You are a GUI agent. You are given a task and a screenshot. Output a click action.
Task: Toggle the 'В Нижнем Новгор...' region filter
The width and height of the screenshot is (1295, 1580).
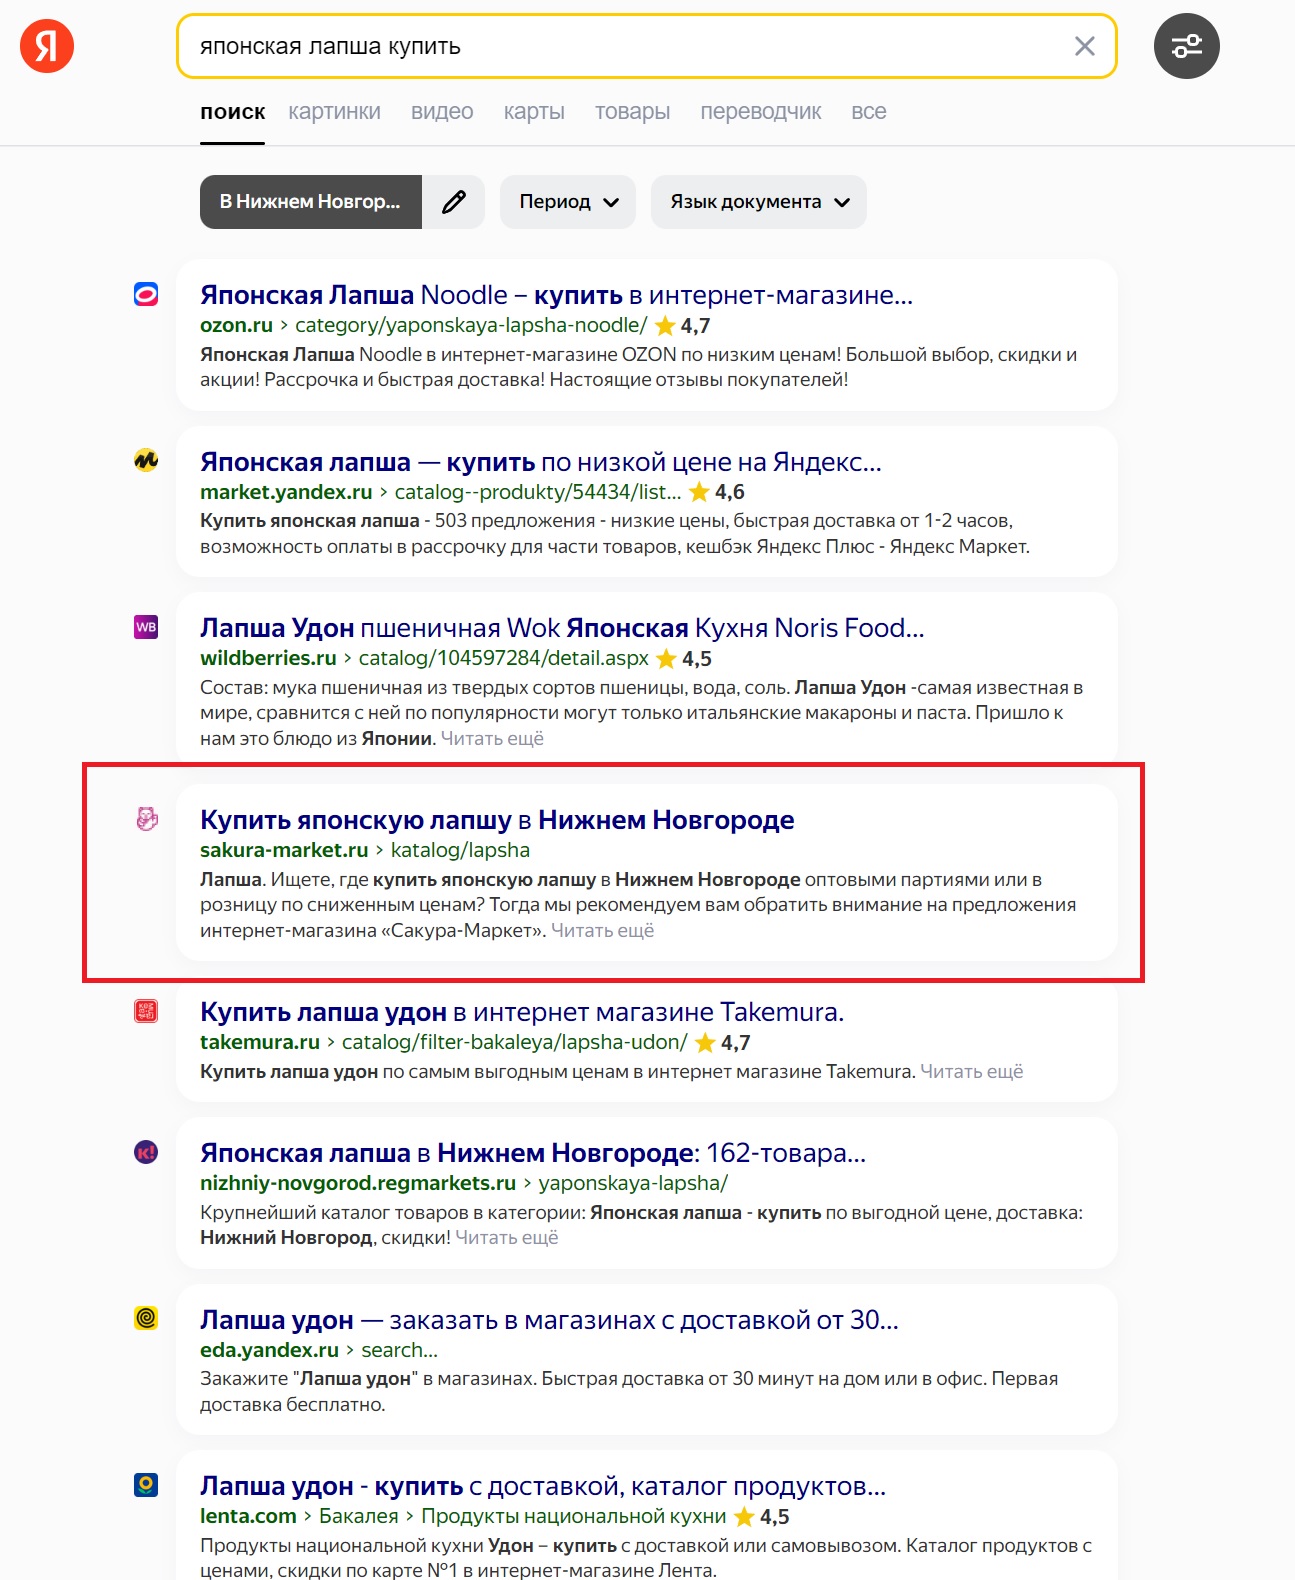311,202
